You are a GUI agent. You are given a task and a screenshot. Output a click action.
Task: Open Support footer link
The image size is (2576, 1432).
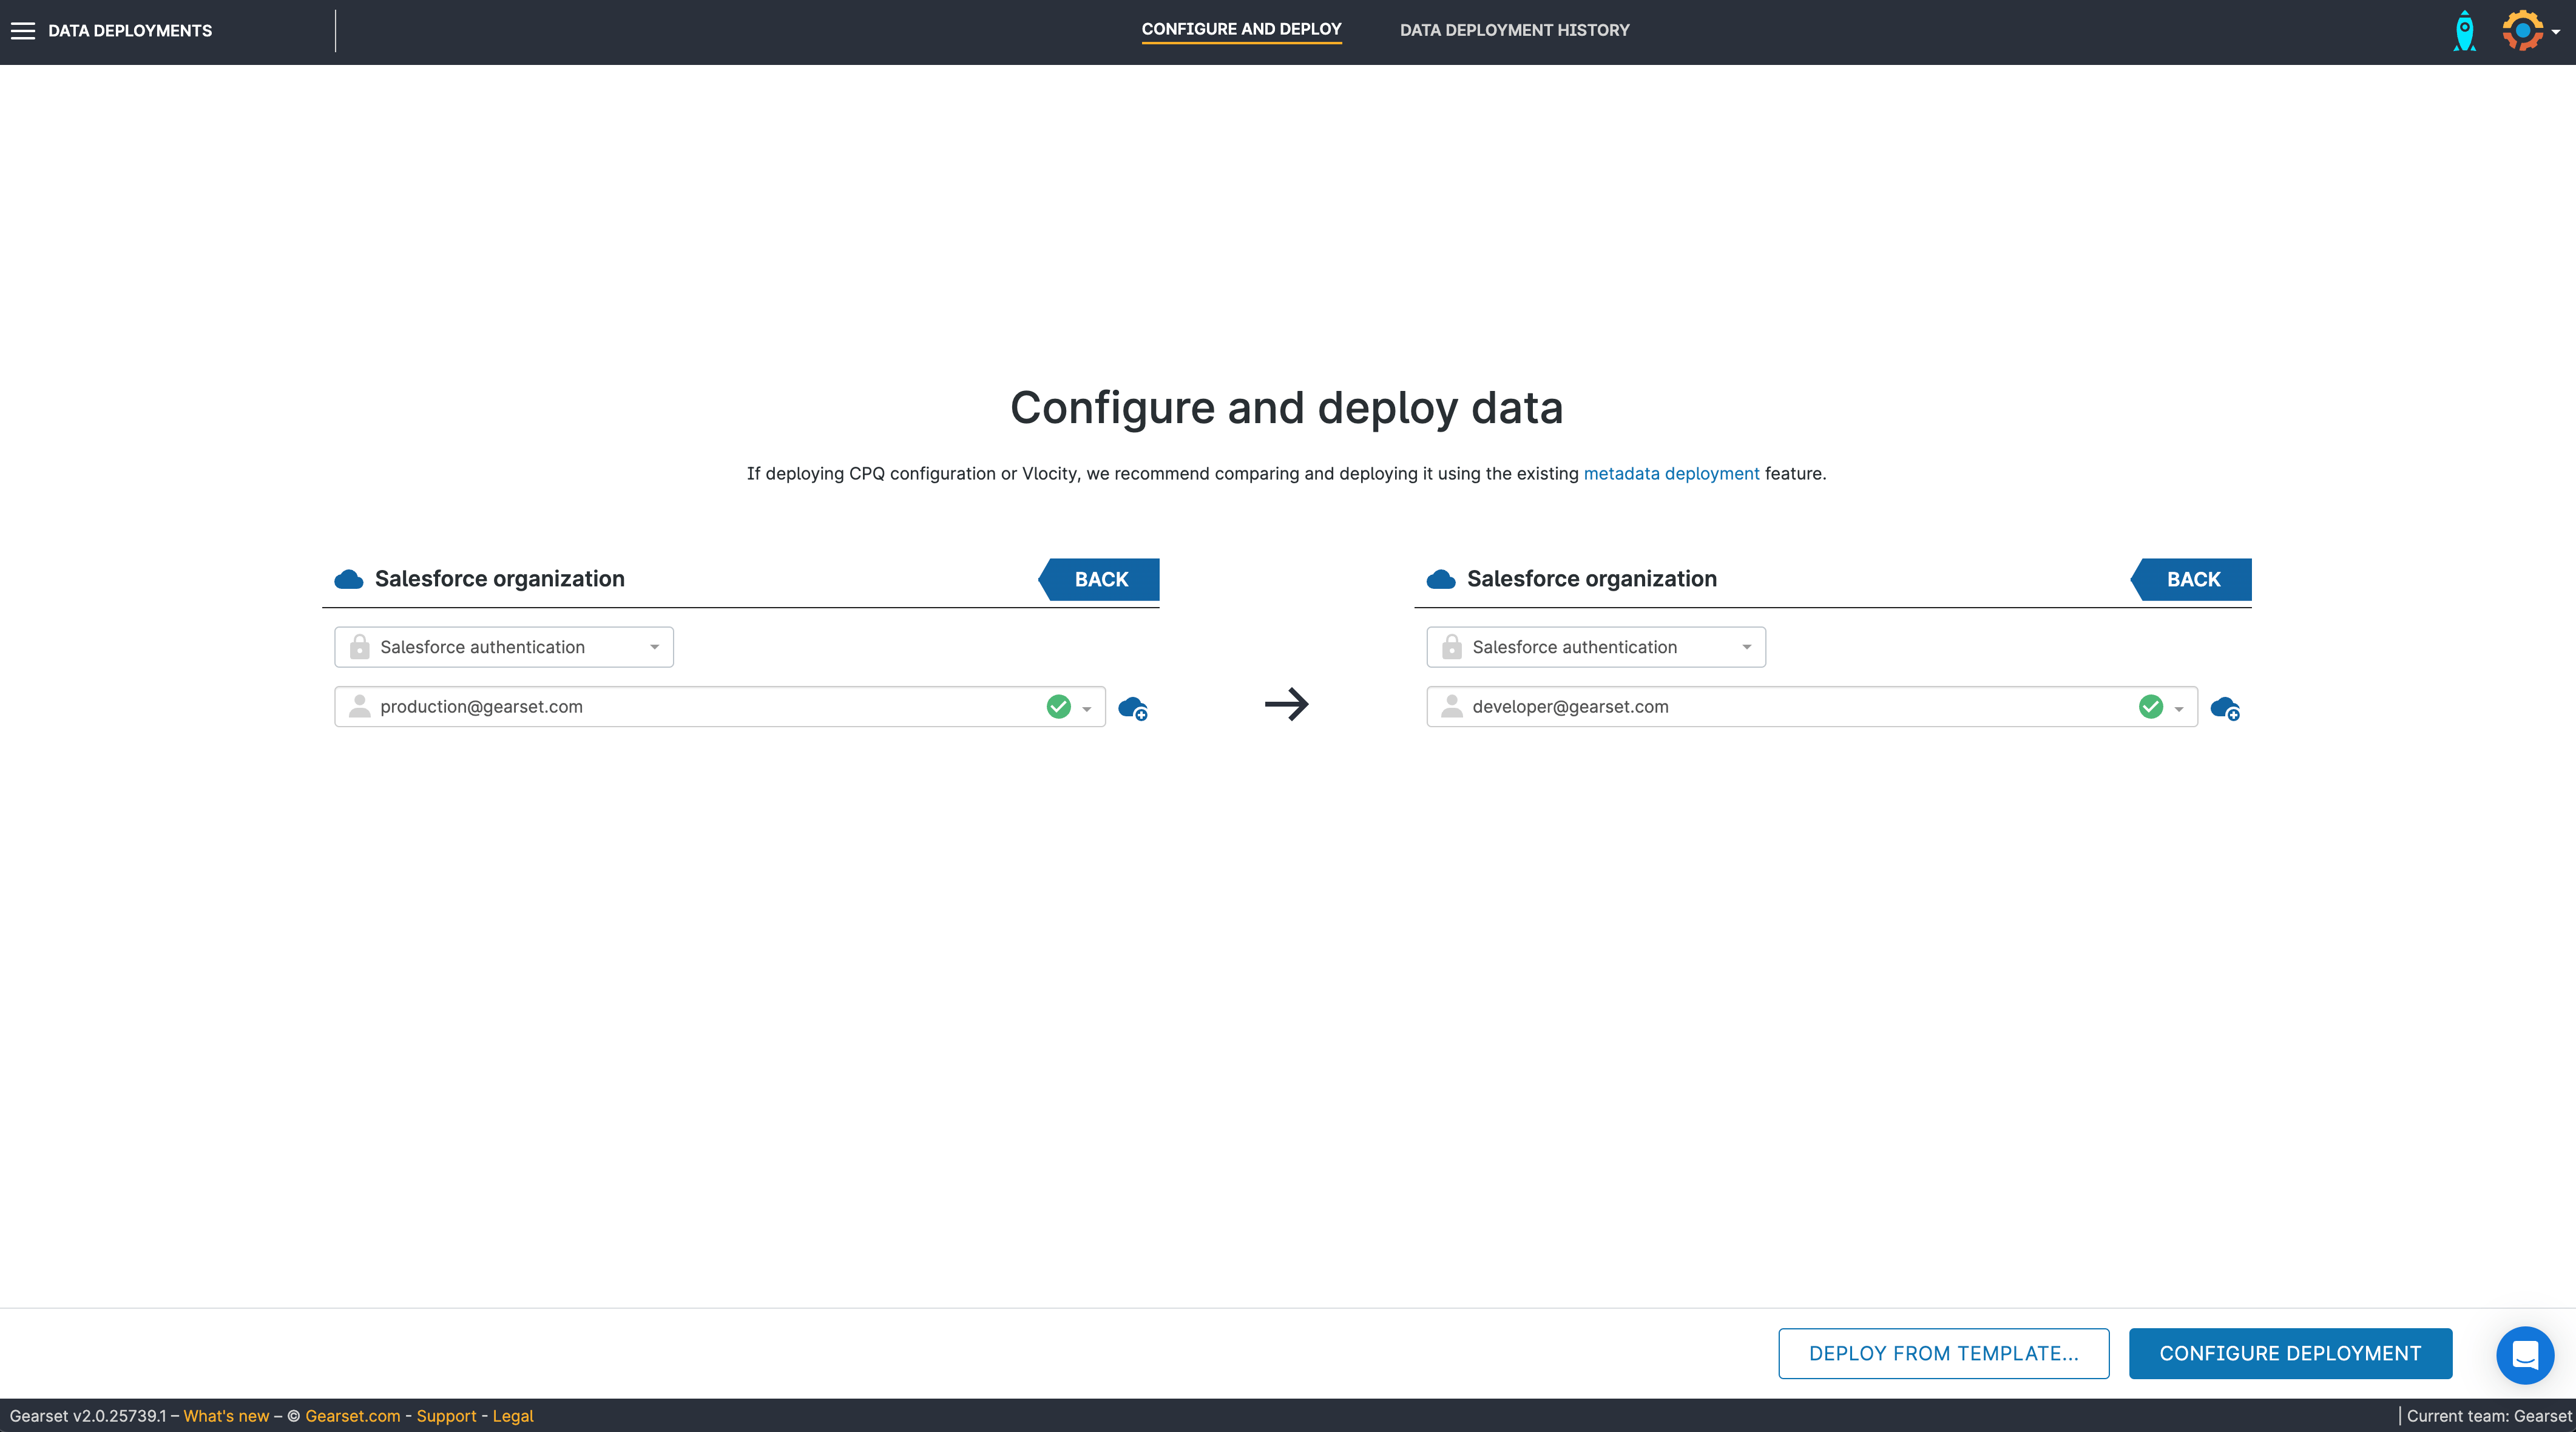446,1416
